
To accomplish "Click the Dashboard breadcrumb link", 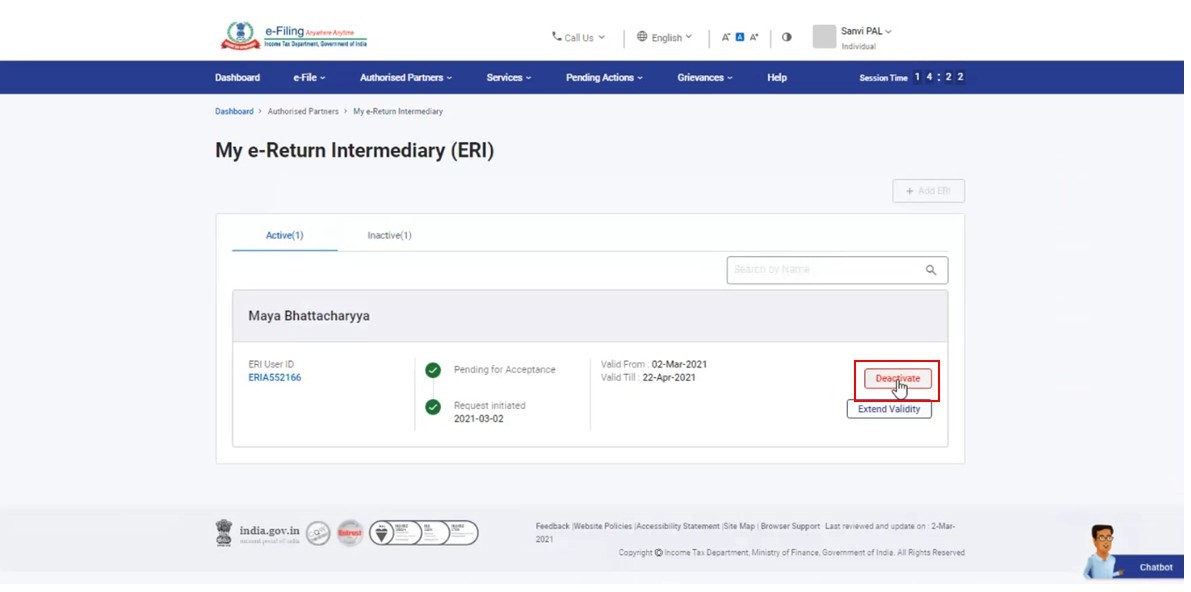I will 234,111.
